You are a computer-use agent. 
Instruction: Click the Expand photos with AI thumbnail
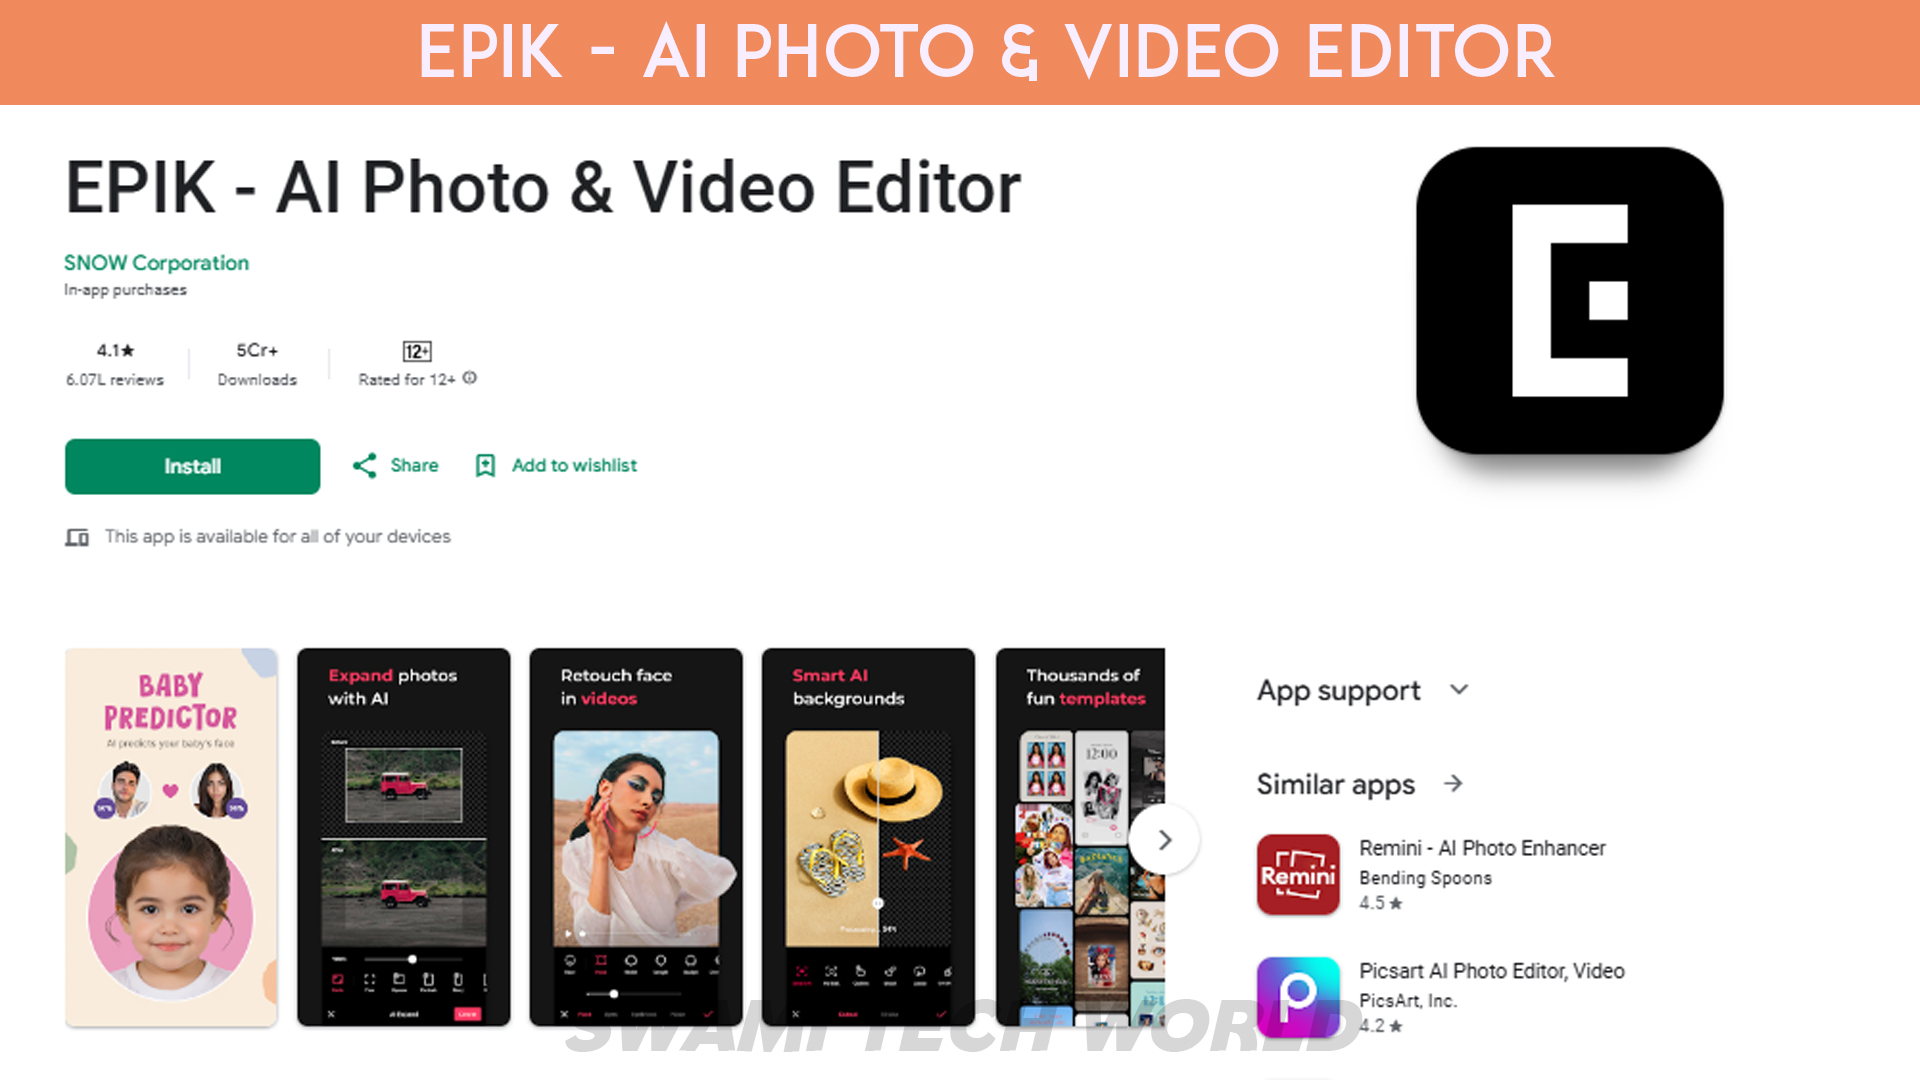tap(404, 836)
